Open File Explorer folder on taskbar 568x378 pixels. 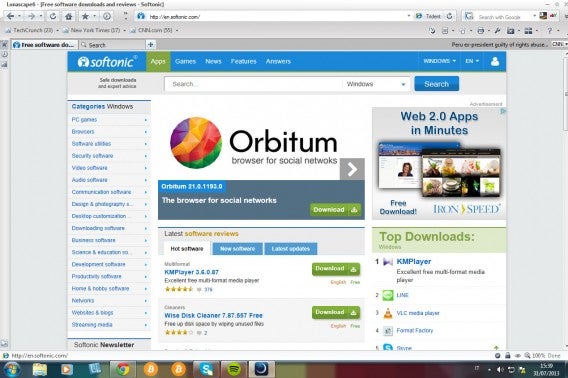pyautogui.click(x=39, y=369)
